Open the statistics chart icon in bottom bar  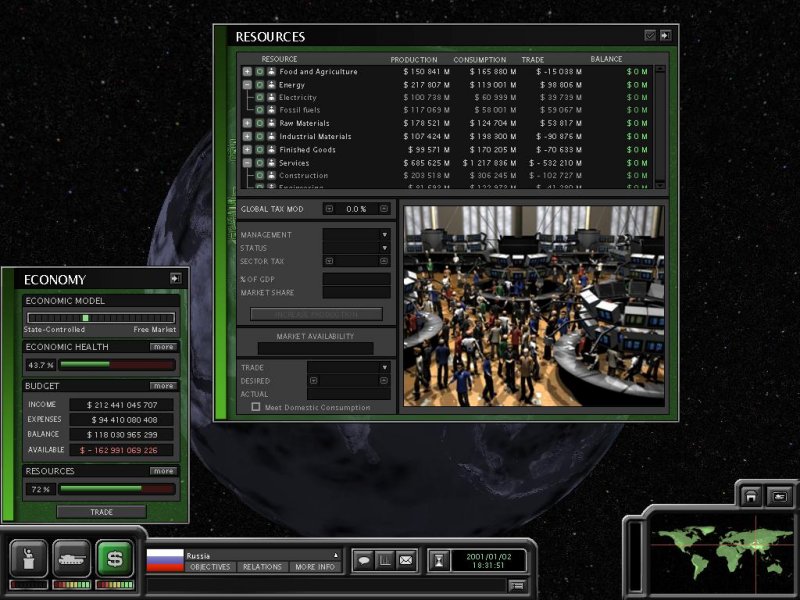[x=384, y=561]
